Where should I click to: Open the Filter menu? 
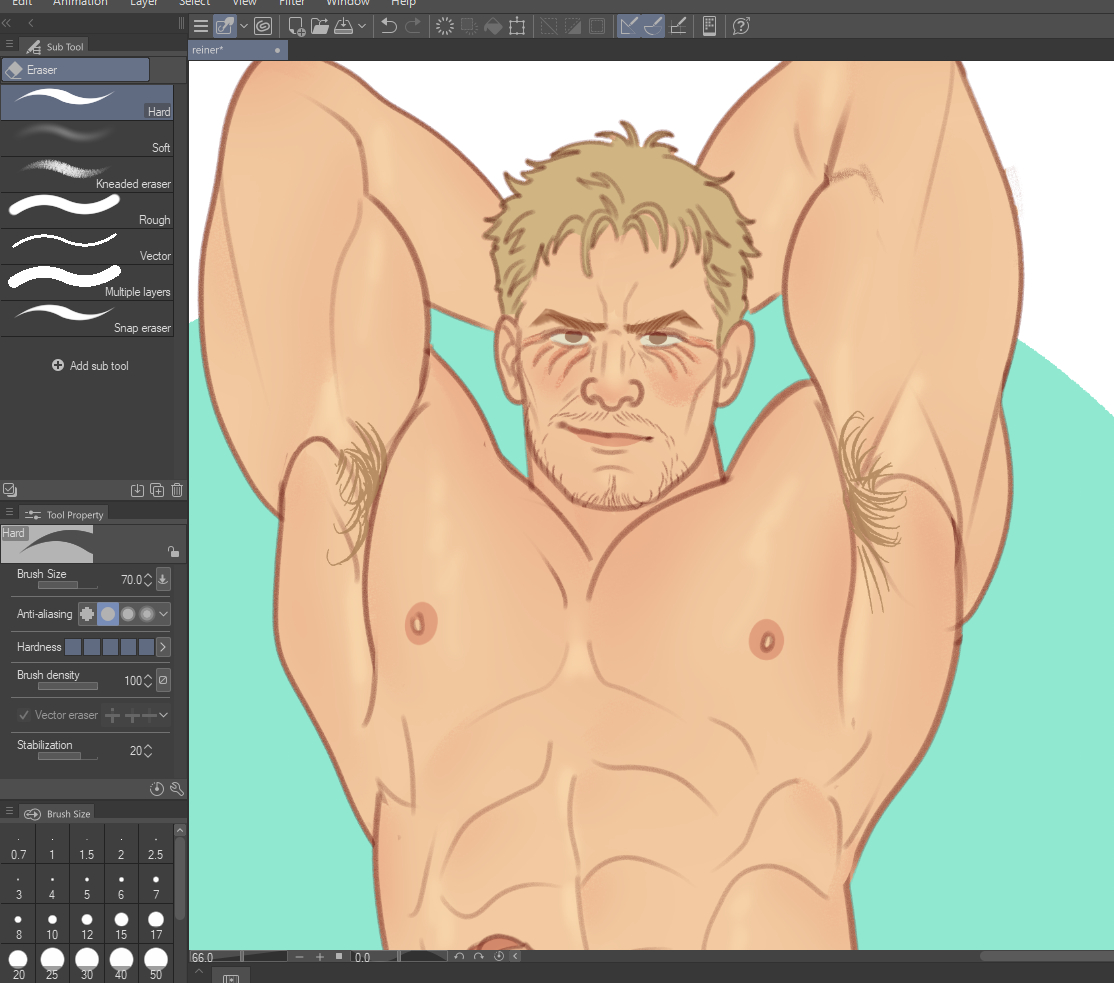click(x=291, y=3)
